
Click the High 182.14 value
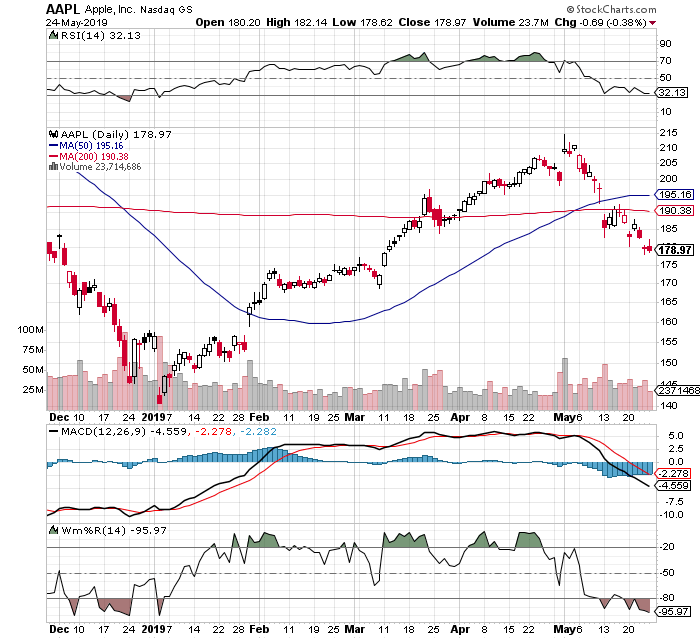click(296, 22)
